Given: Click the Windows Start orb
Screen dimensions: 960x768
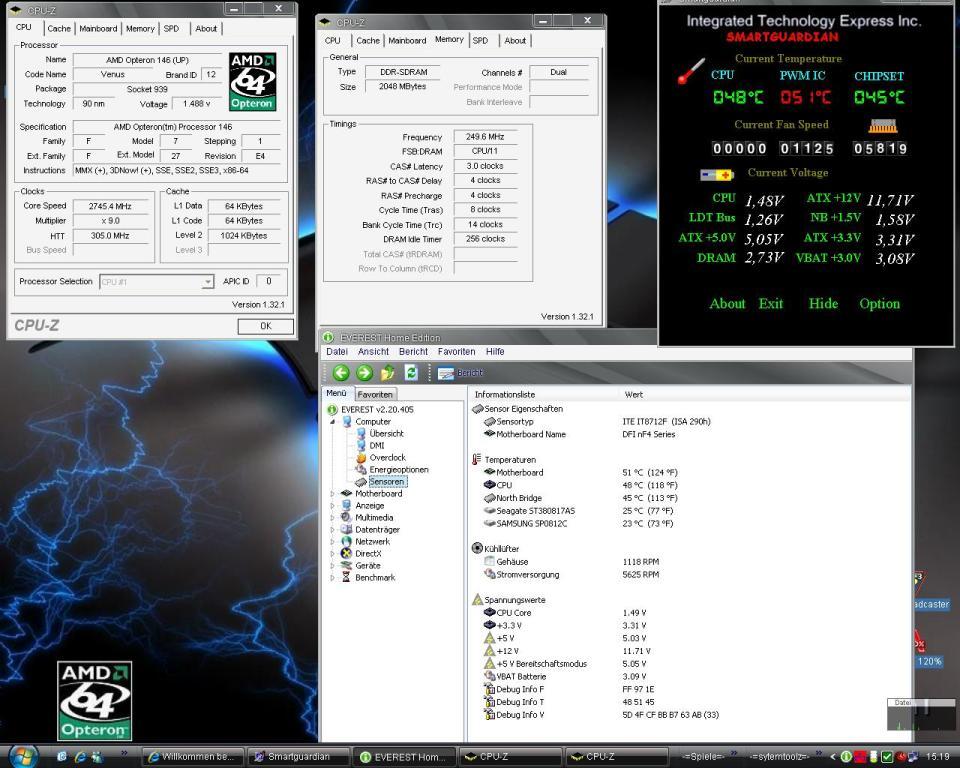Looking at the screenshot, I should [x=23, y=756].
